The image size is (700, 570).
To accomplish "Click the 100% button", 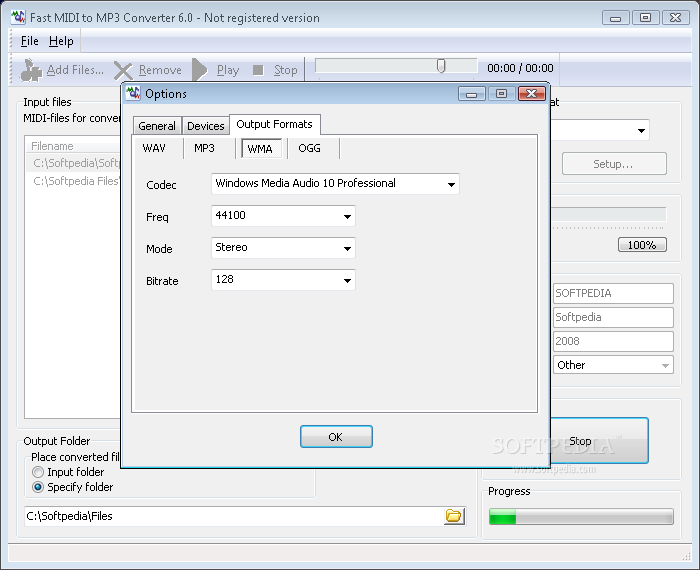I will click(x=642, y=245).
